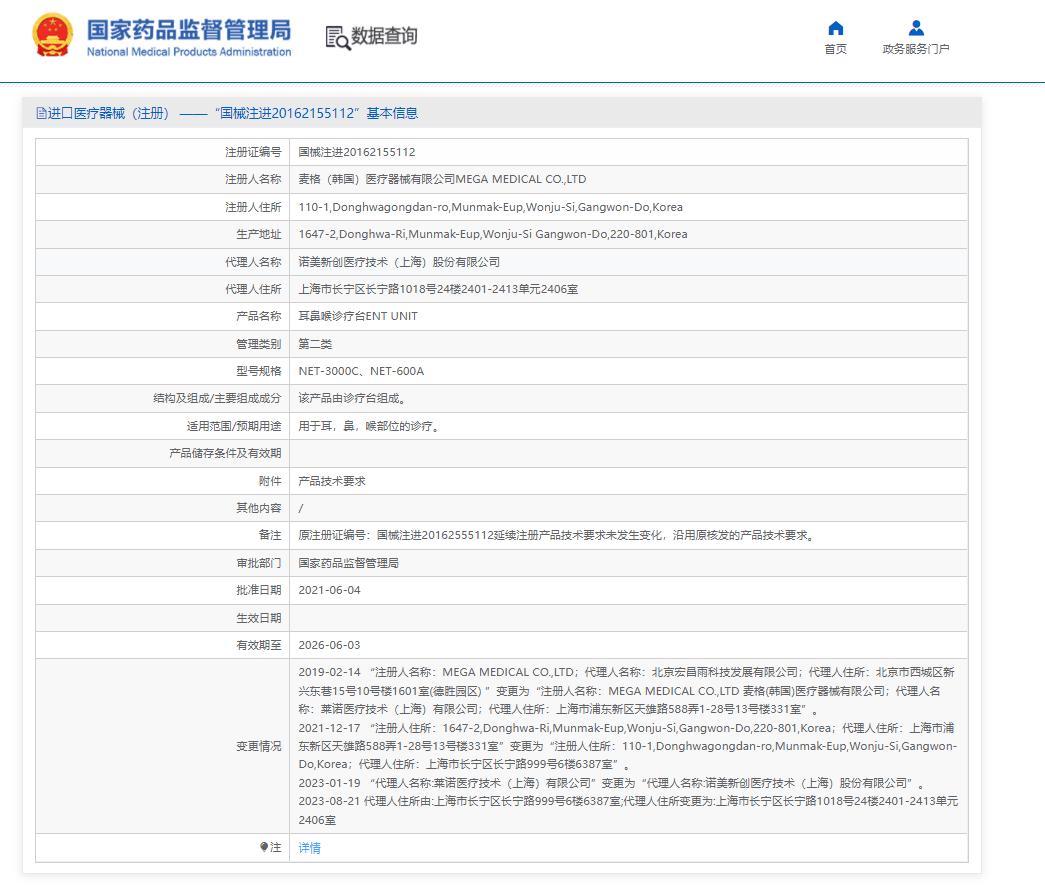Select the 政务服务门户 navigation item
Screen dimensions: 1045x890
915,49
